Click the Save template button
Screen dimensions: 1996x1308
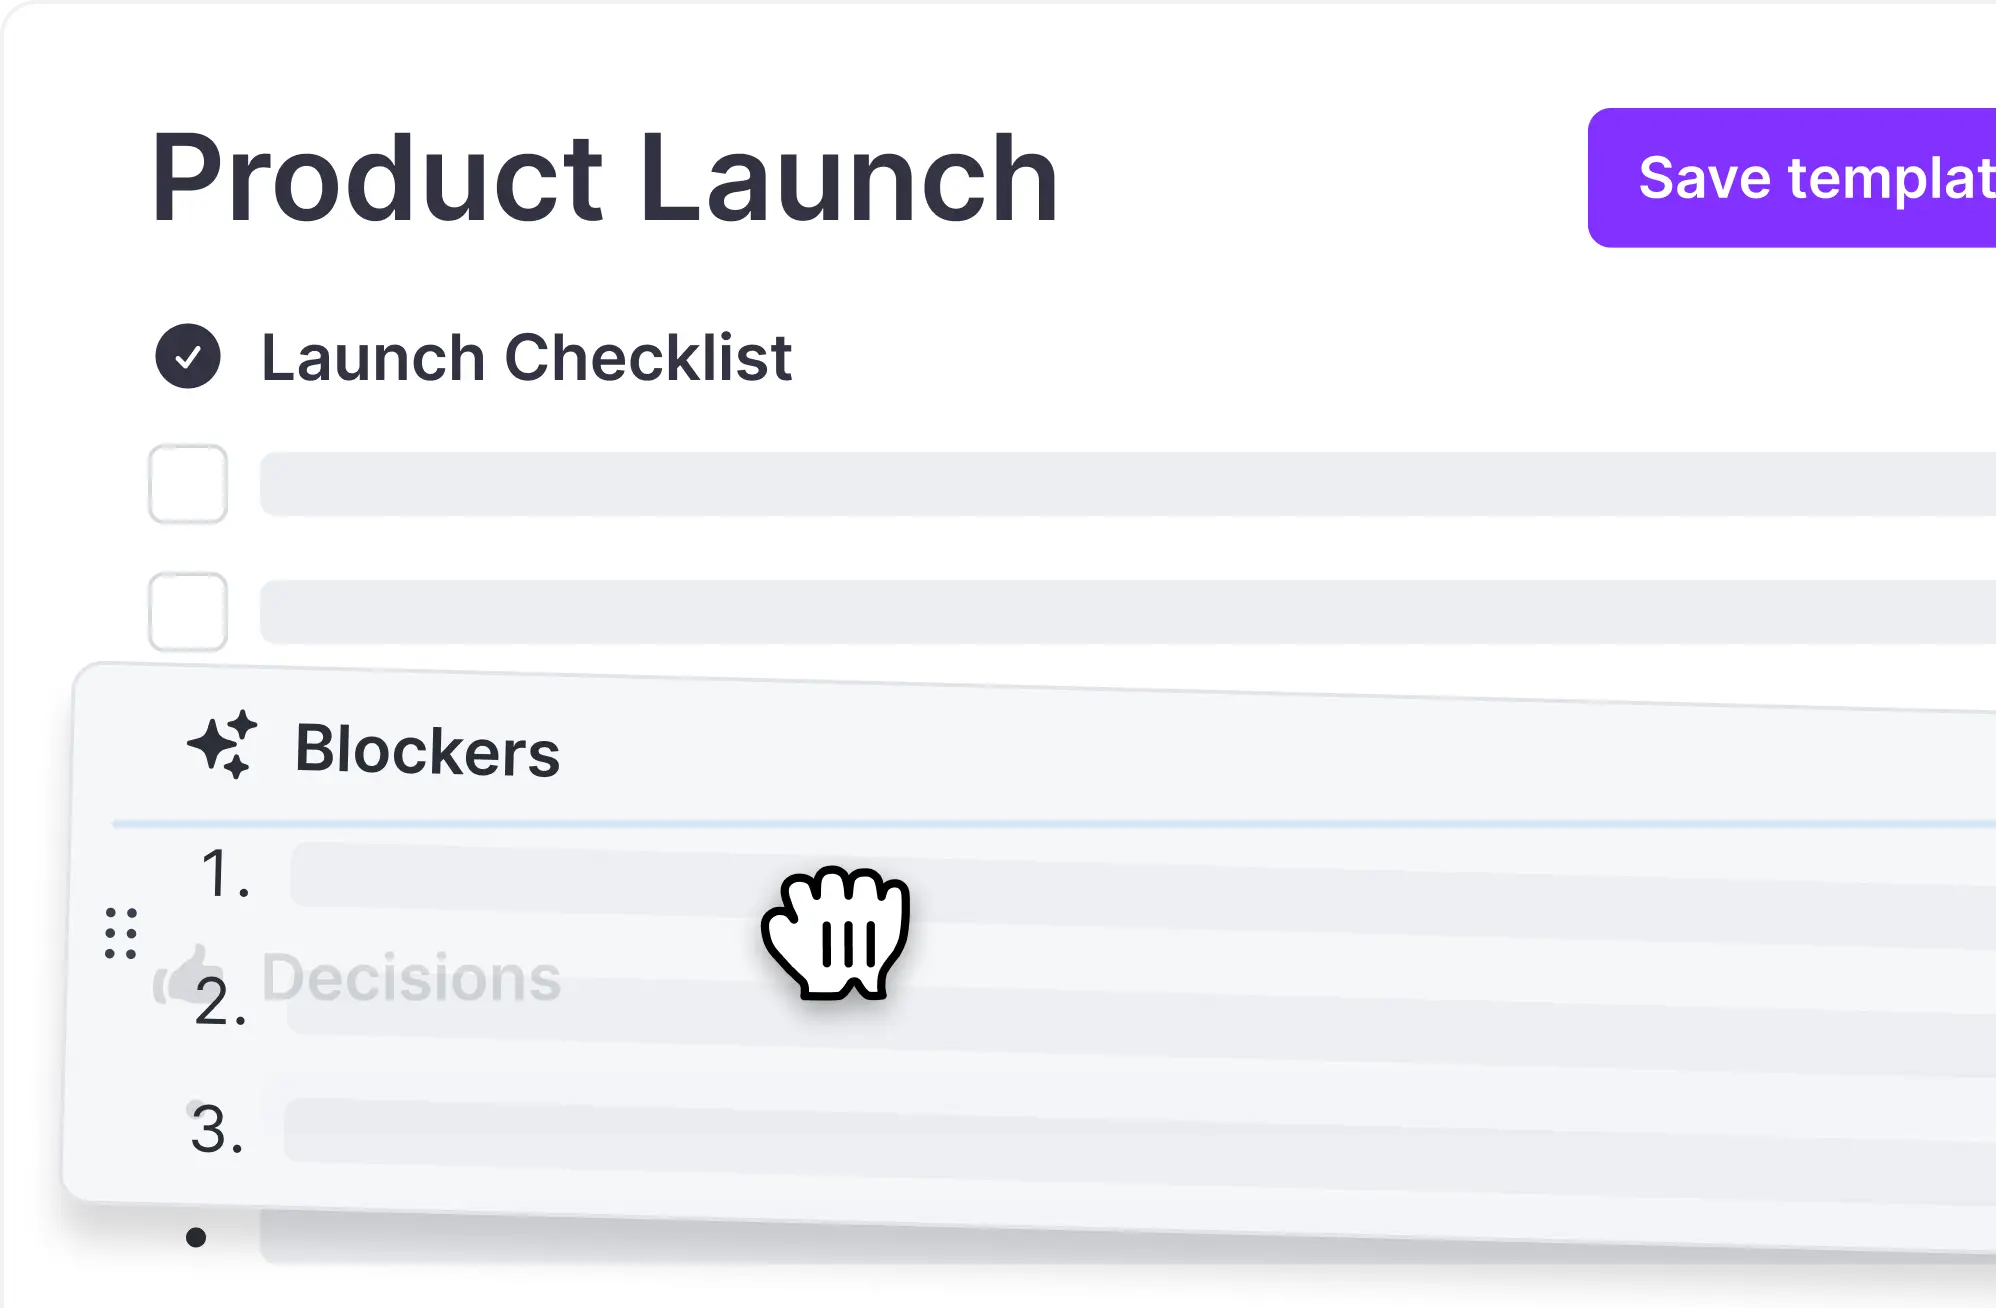[1792, 178]
